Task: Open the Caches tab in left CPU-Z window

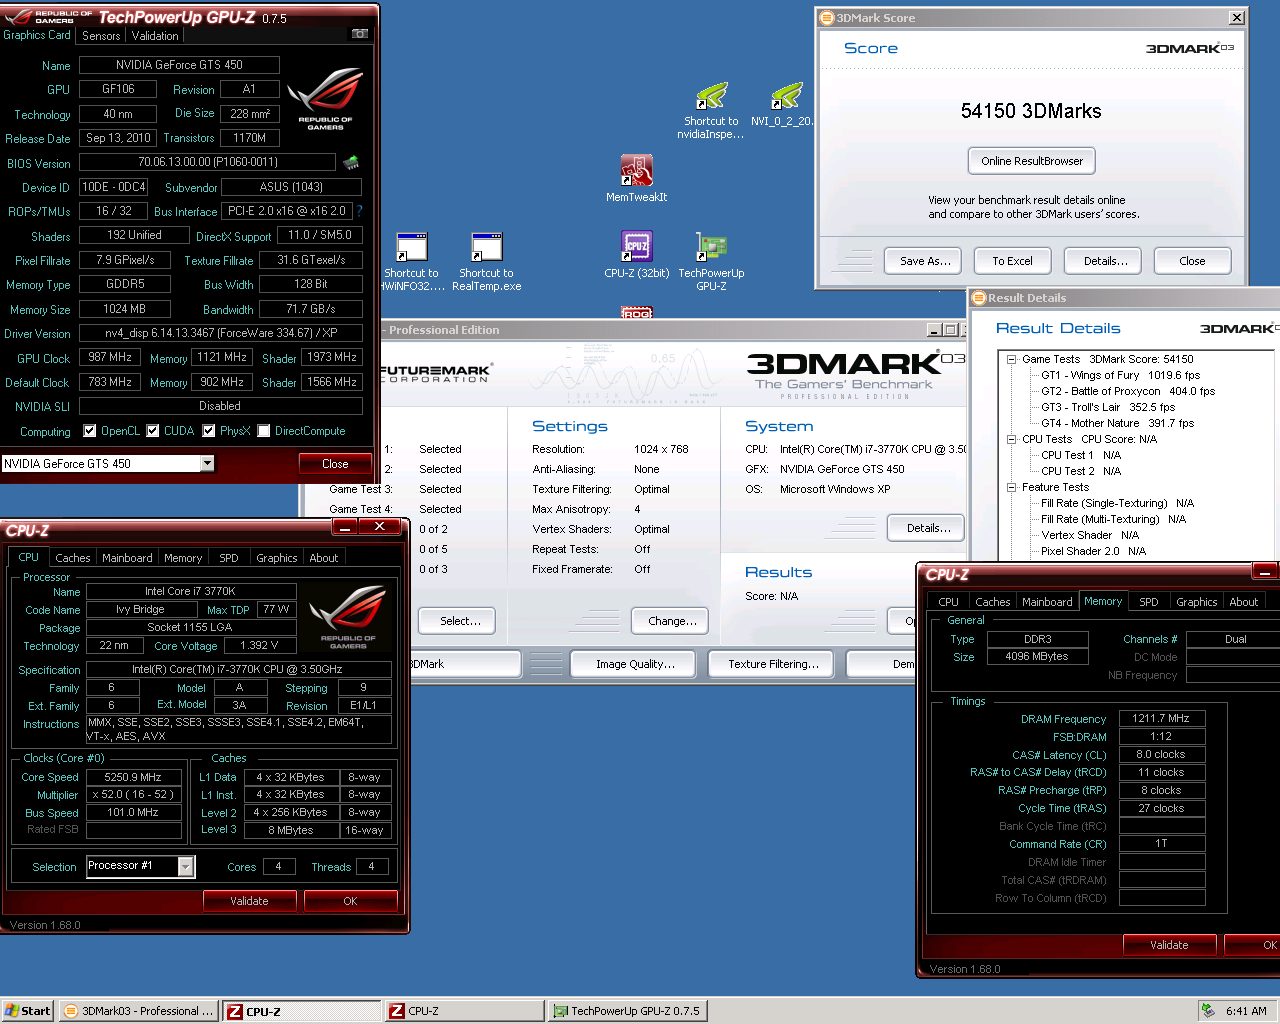Action: (x=73, y=558)
